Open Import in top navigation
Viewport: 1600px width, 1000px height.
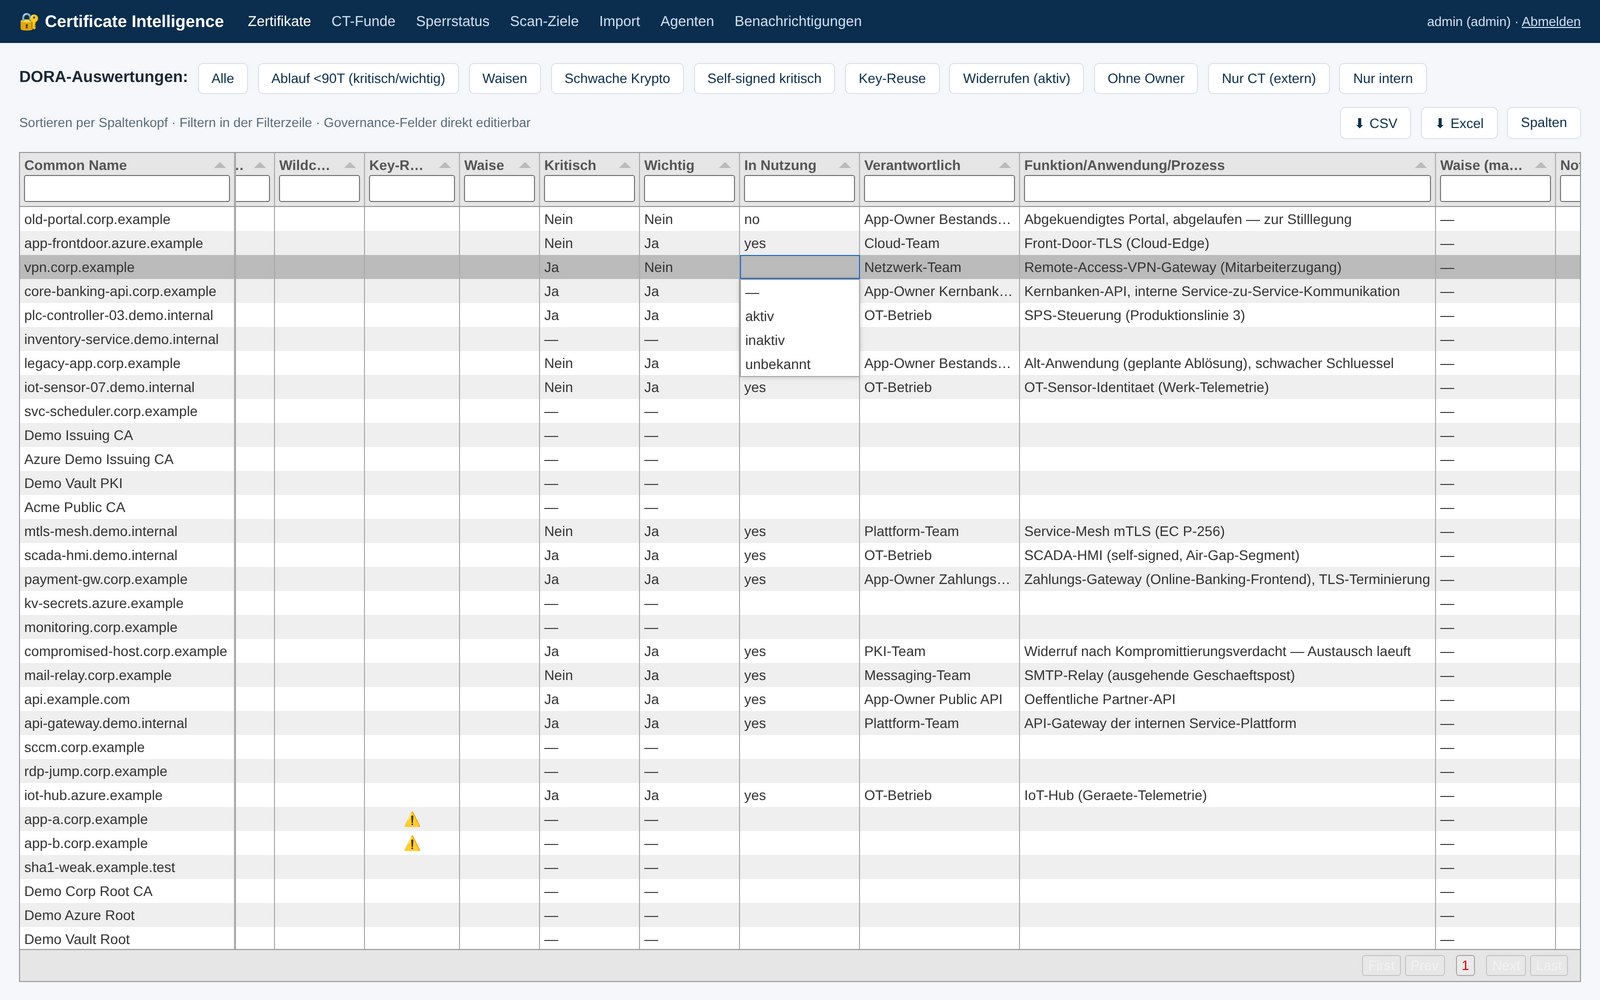click(619, 21)
